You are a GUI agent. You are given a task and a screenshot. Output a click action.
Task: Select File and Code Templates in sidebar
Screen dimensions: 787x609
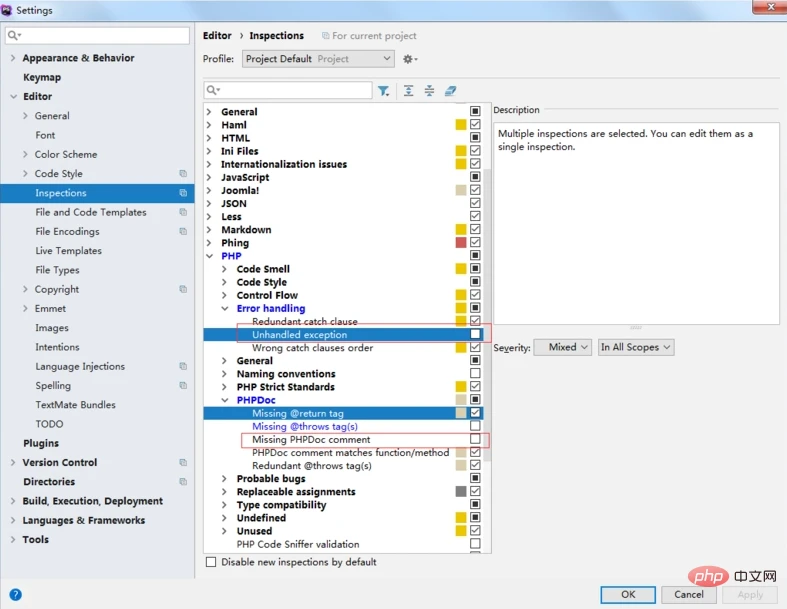[90, 212]
